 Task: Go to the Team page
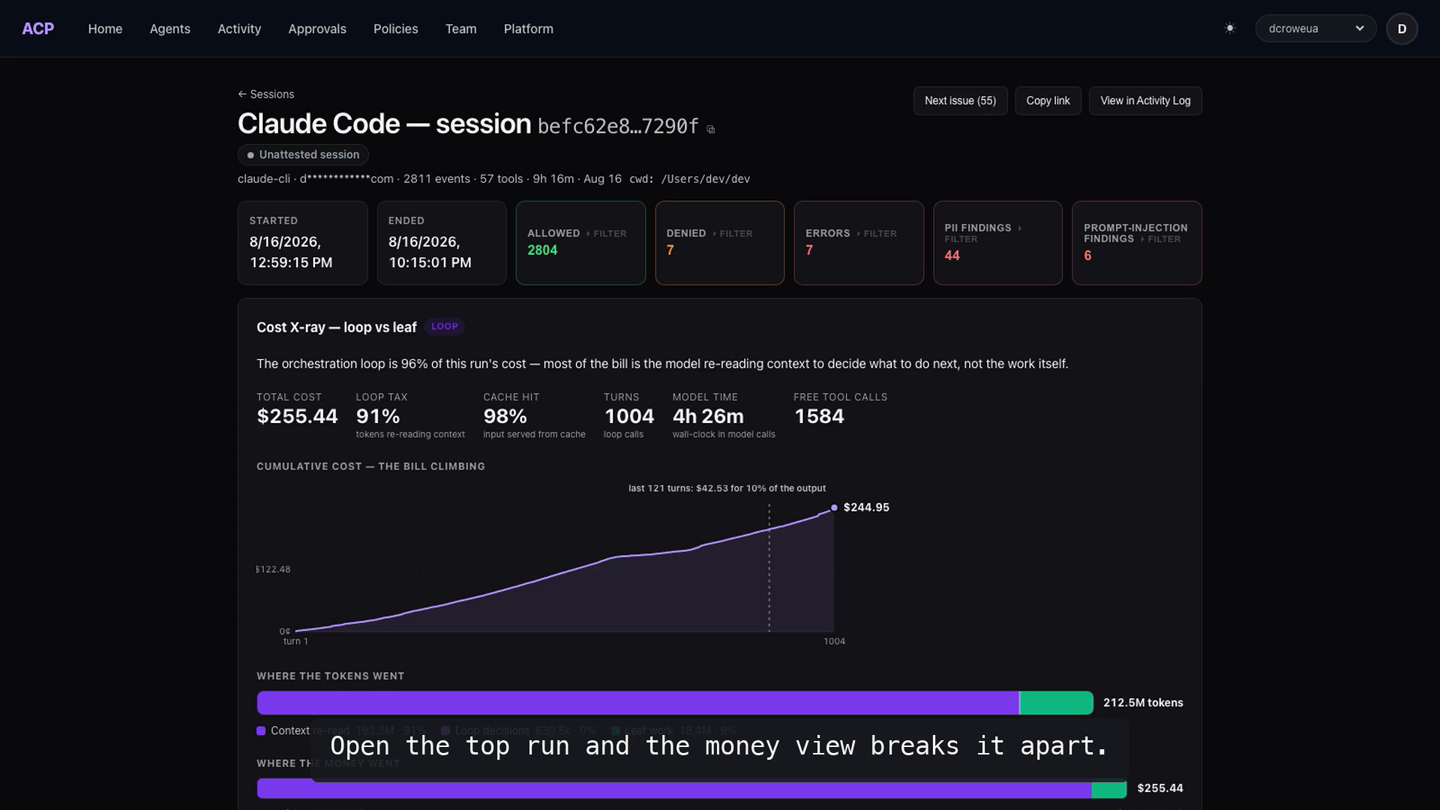point(461,29)
